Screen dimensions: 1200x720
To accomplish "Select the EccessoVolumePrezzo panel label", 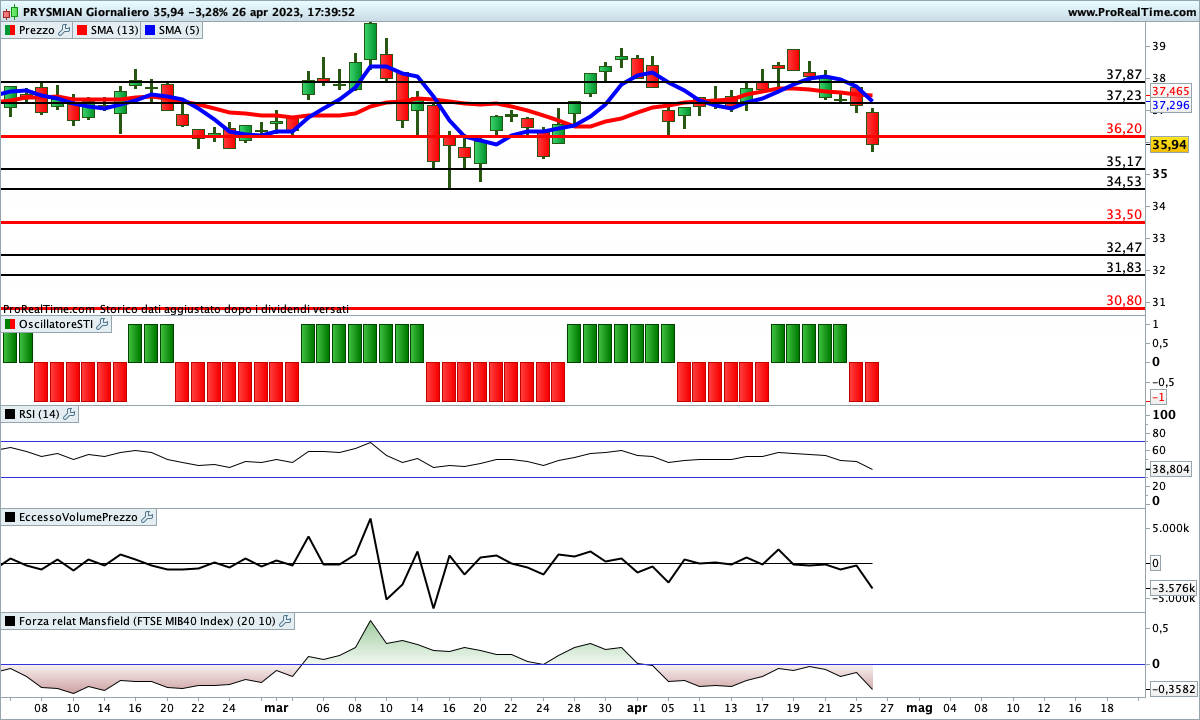I will coord(79,517).
